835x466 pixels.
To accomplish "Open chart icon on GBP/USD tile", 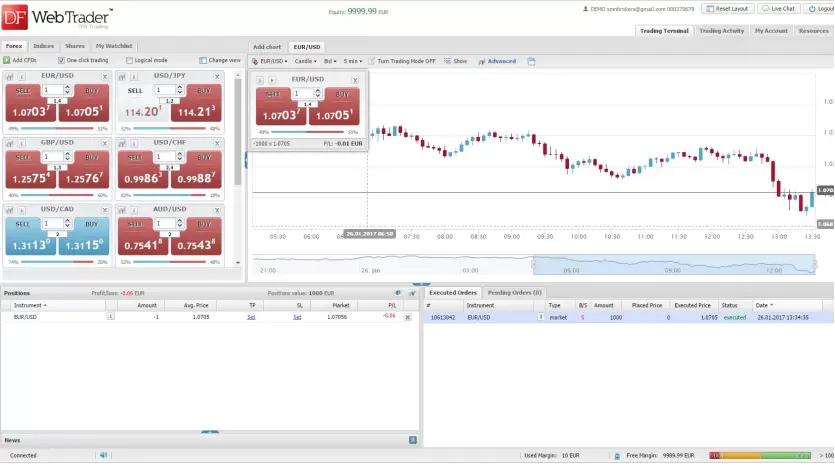I will pos(8,143).
